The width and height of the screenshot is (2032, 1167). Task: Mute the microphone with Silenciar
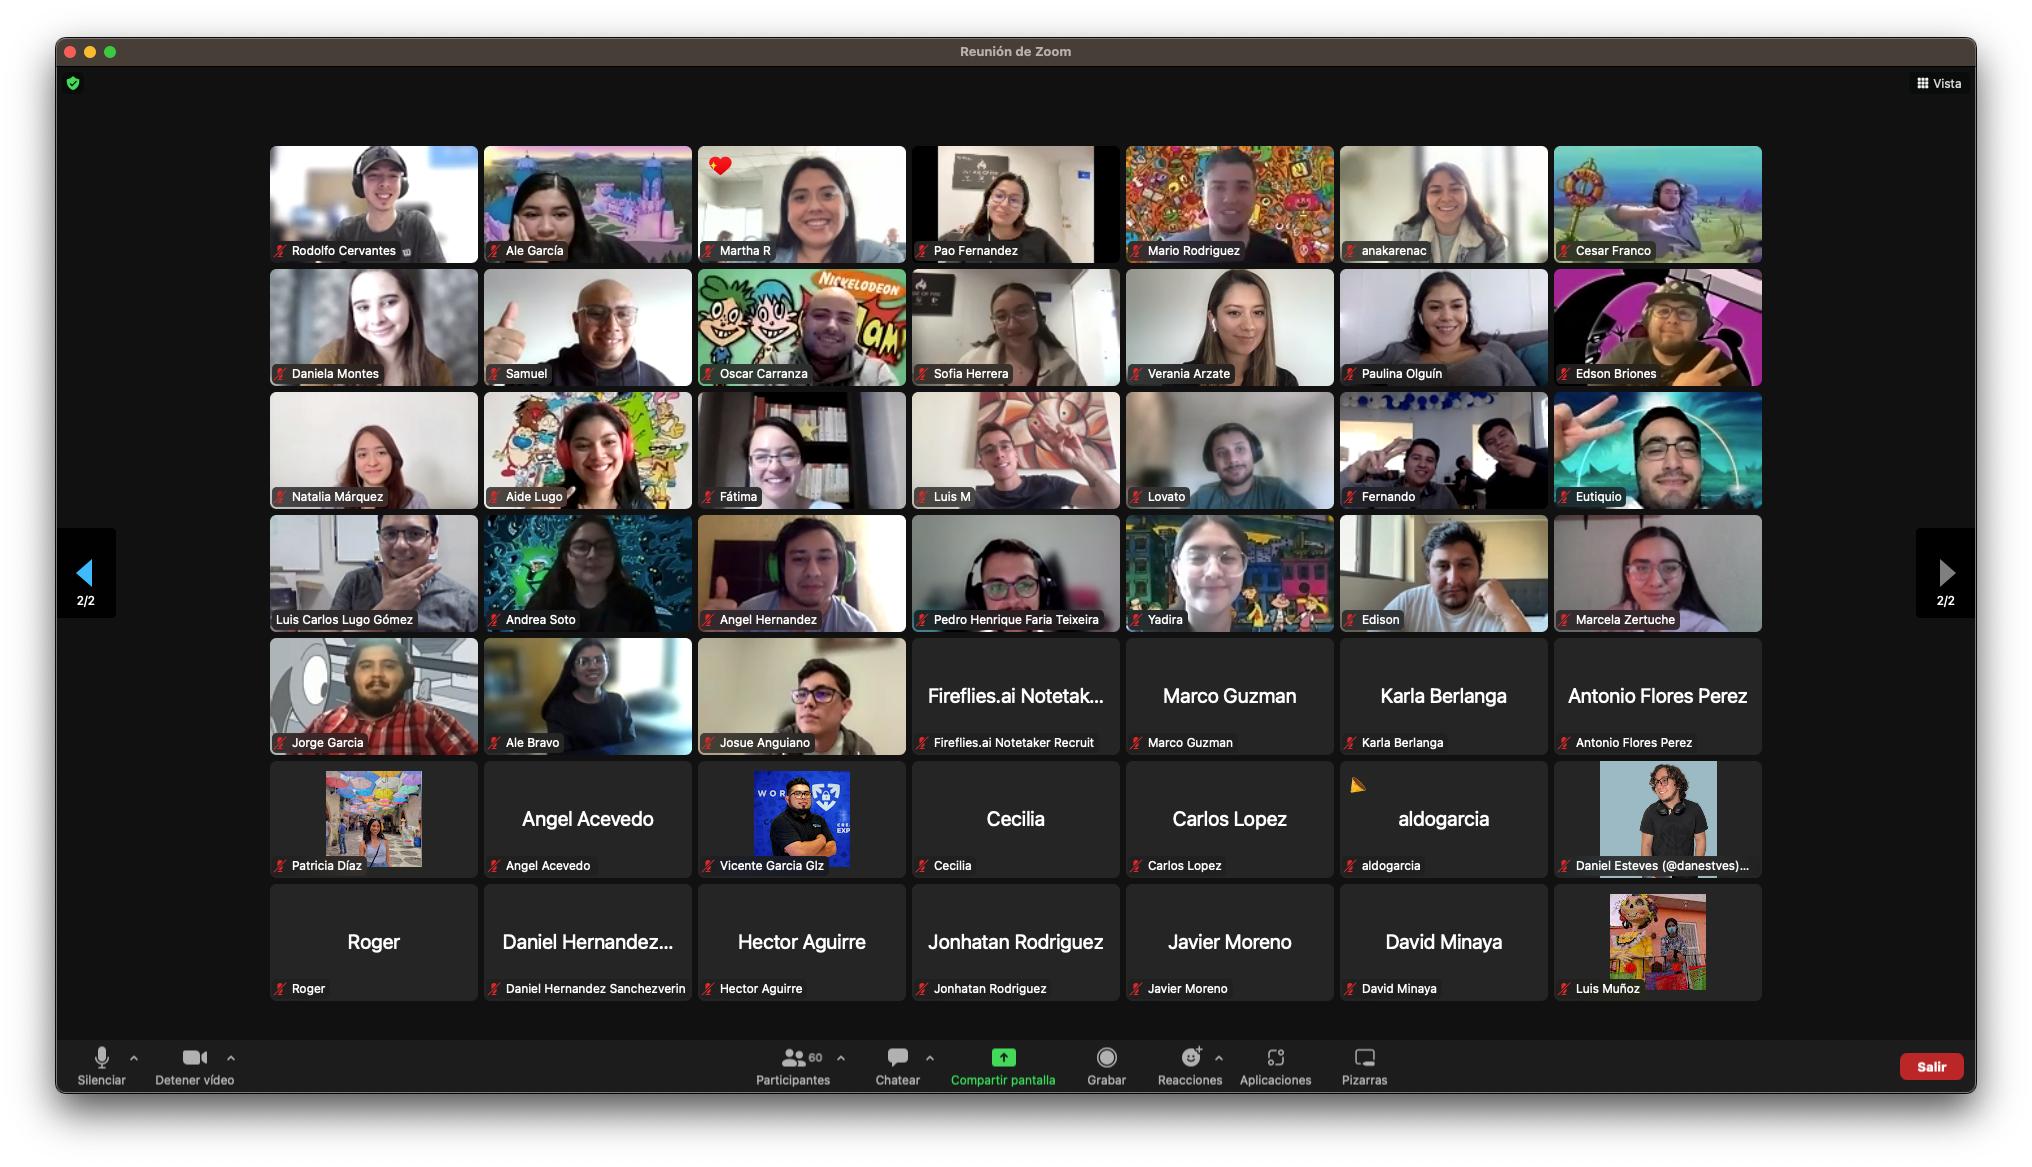[x=101, y=1066]
